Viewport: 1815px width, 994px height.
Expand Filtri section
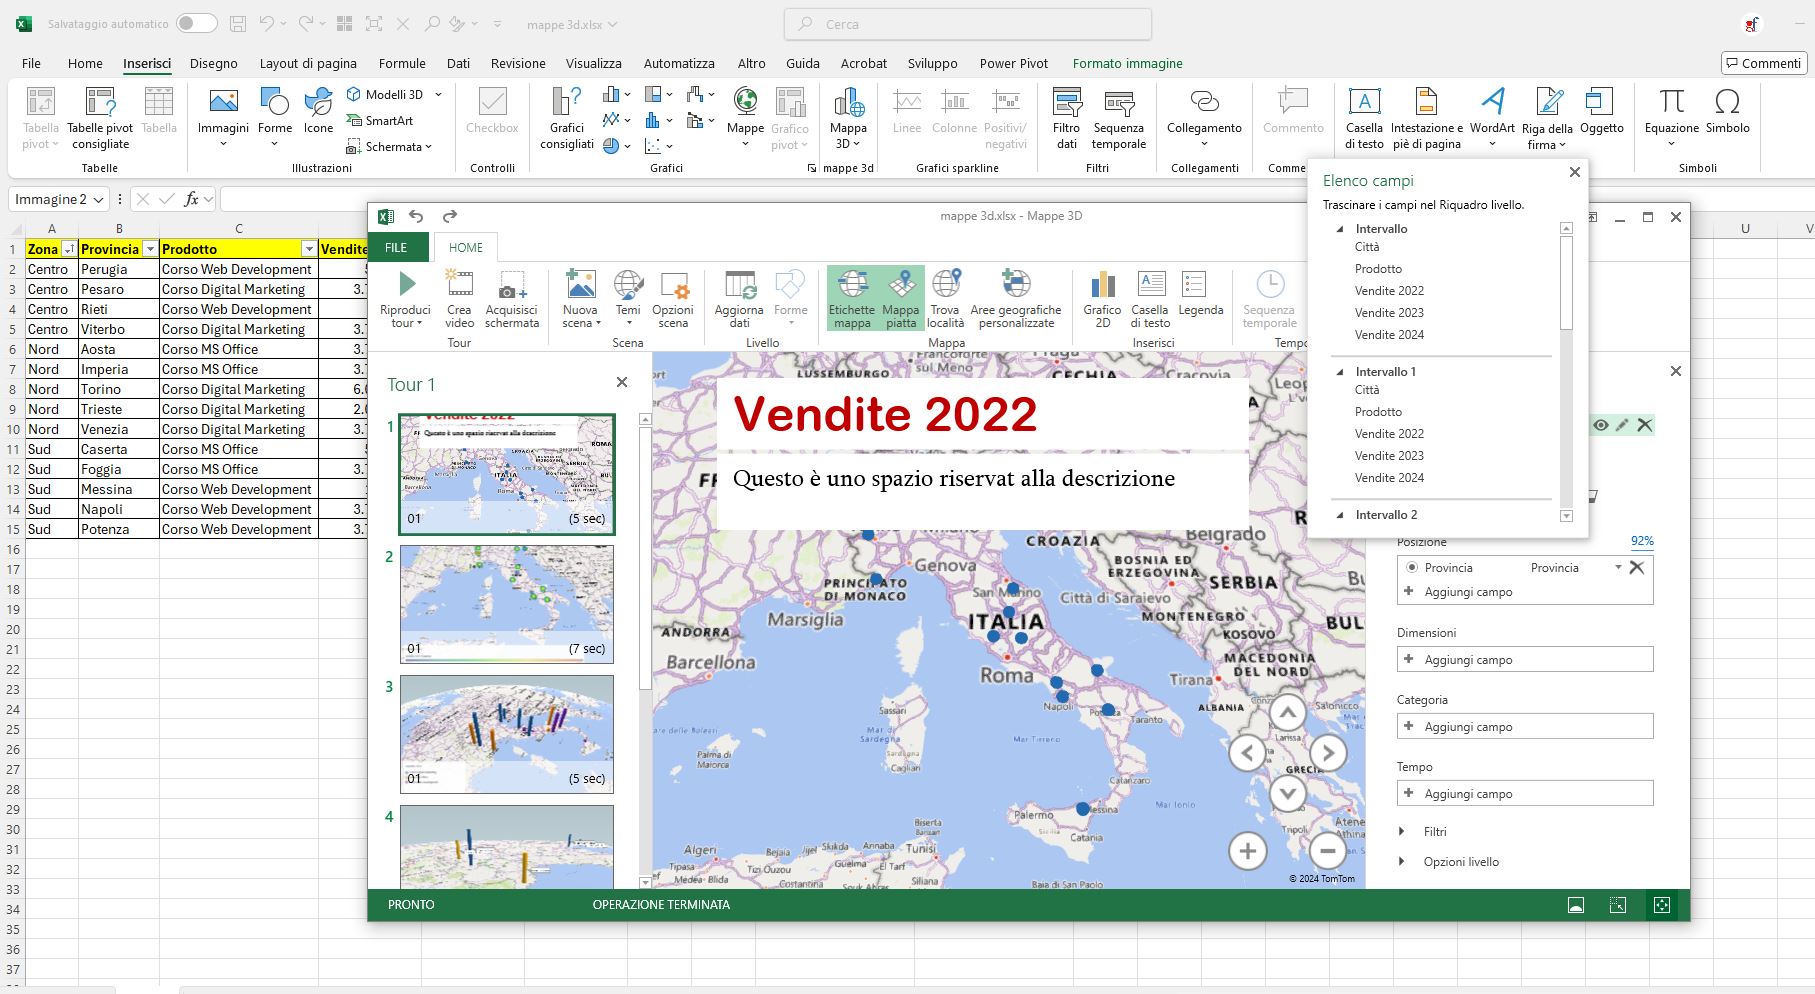coord(1401,831)
